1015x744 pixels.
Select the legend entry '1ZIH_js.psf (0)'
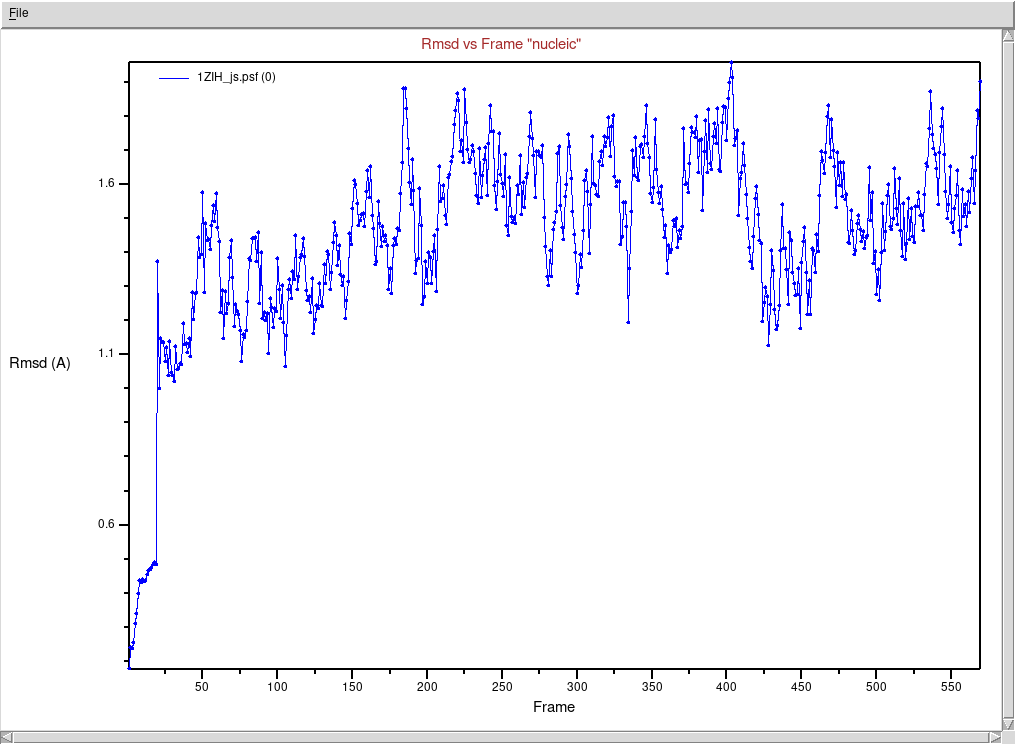click(236, 77)
